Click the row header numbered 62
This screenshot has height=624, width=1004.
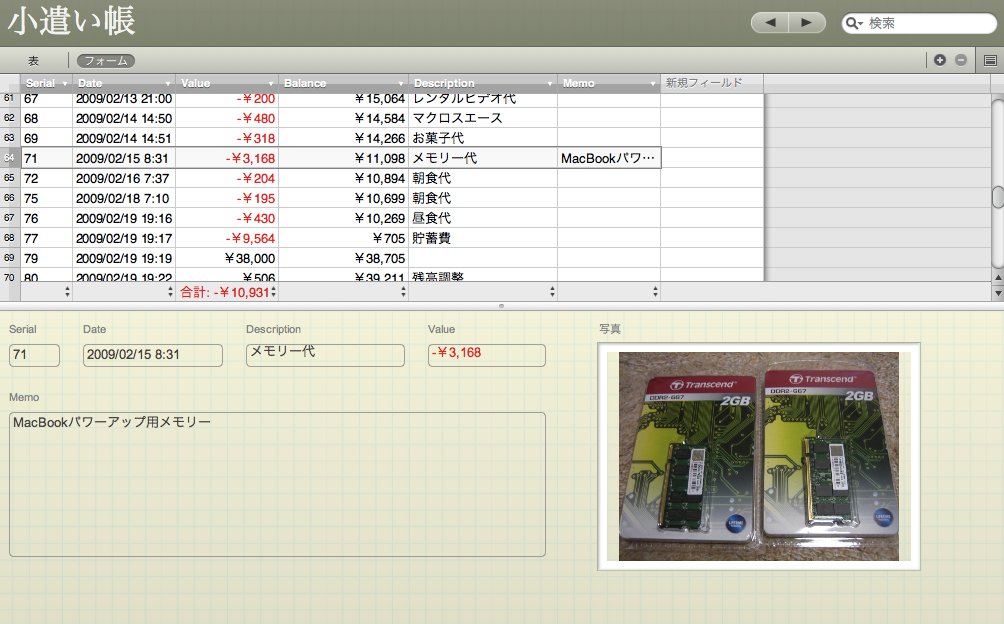tap(10, 118)
